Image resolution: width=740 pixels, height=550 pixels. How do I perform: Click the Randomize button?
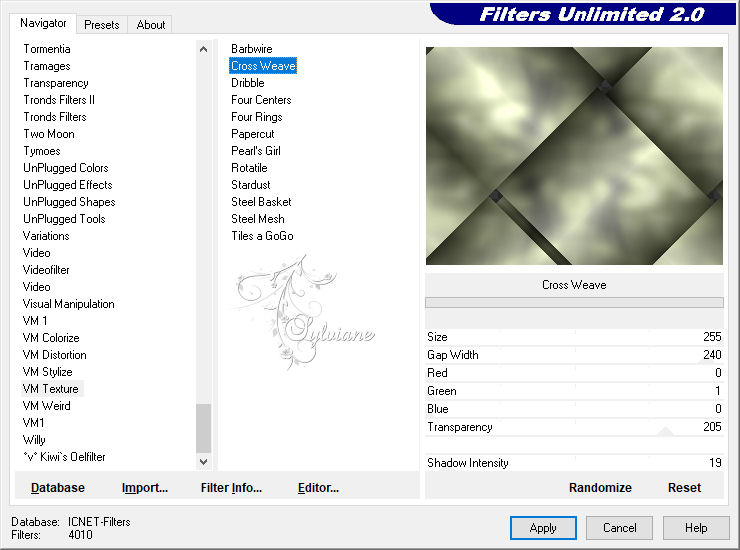pos(600,488)
